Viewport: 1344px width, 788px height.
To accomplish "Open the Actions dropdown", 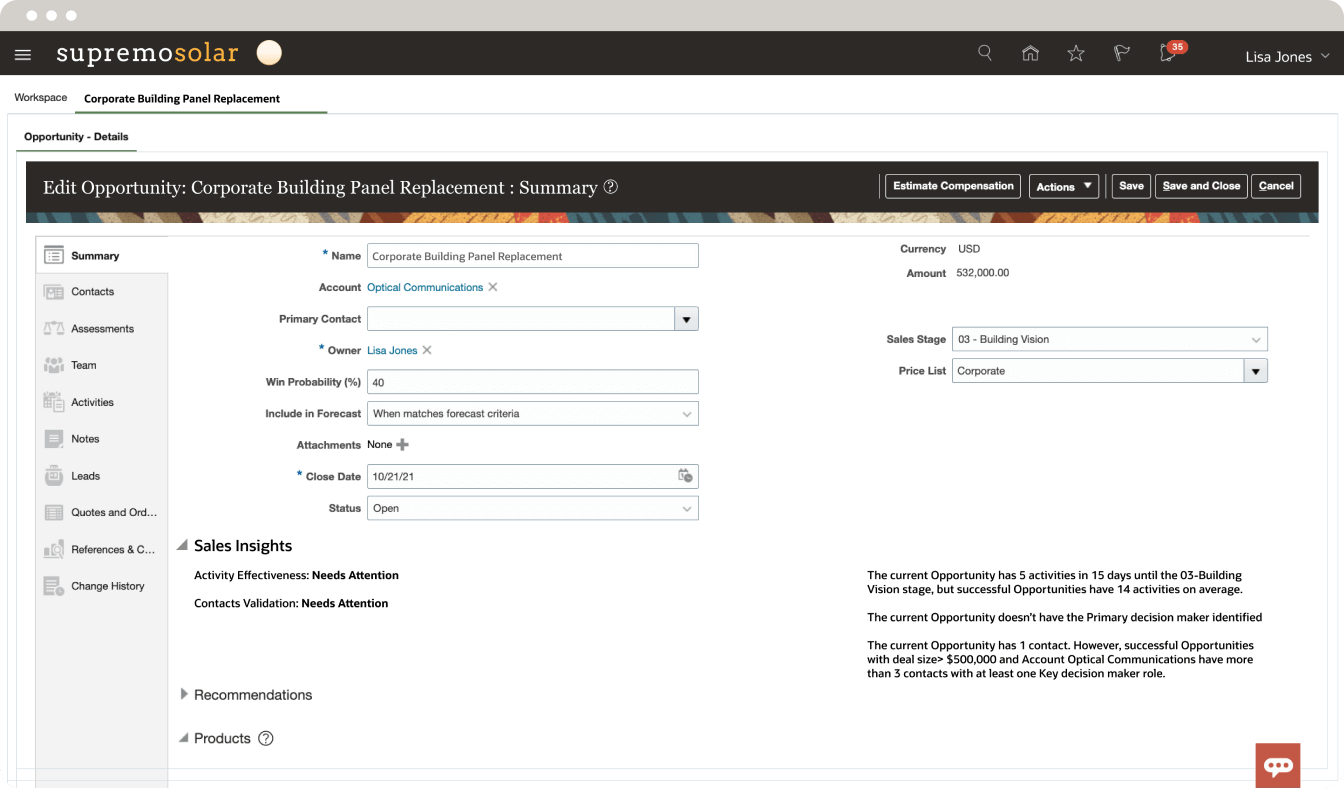I will click(x=1064, y=186).
